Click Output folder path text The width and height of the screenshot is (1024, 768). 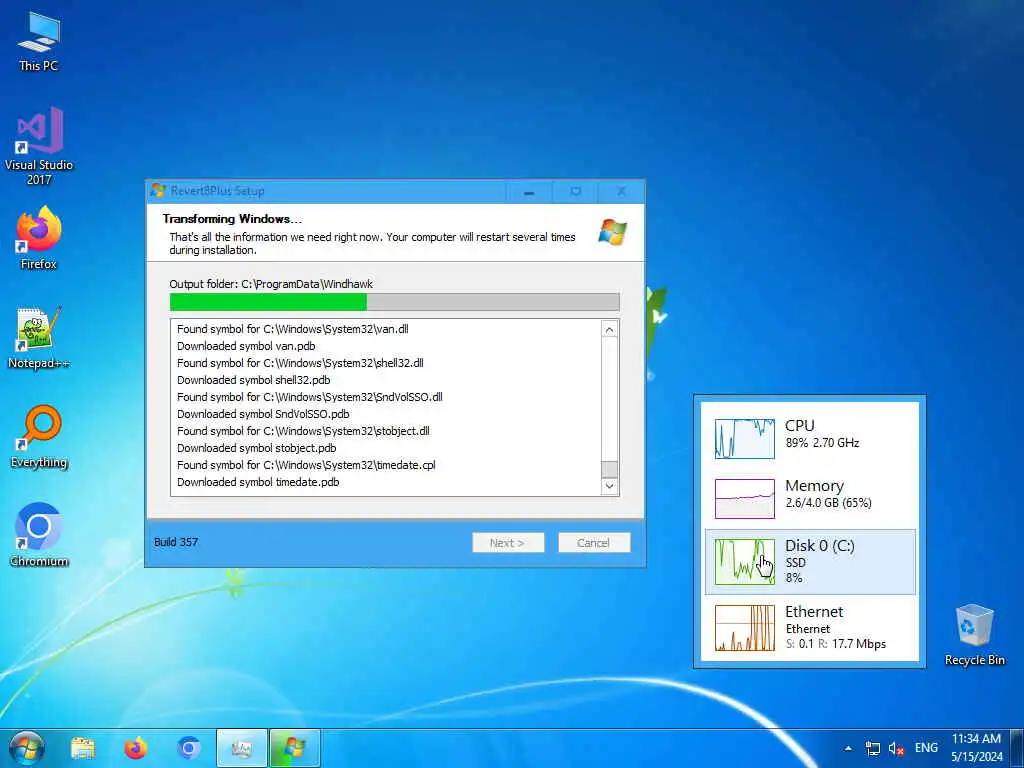click(271, 284)
